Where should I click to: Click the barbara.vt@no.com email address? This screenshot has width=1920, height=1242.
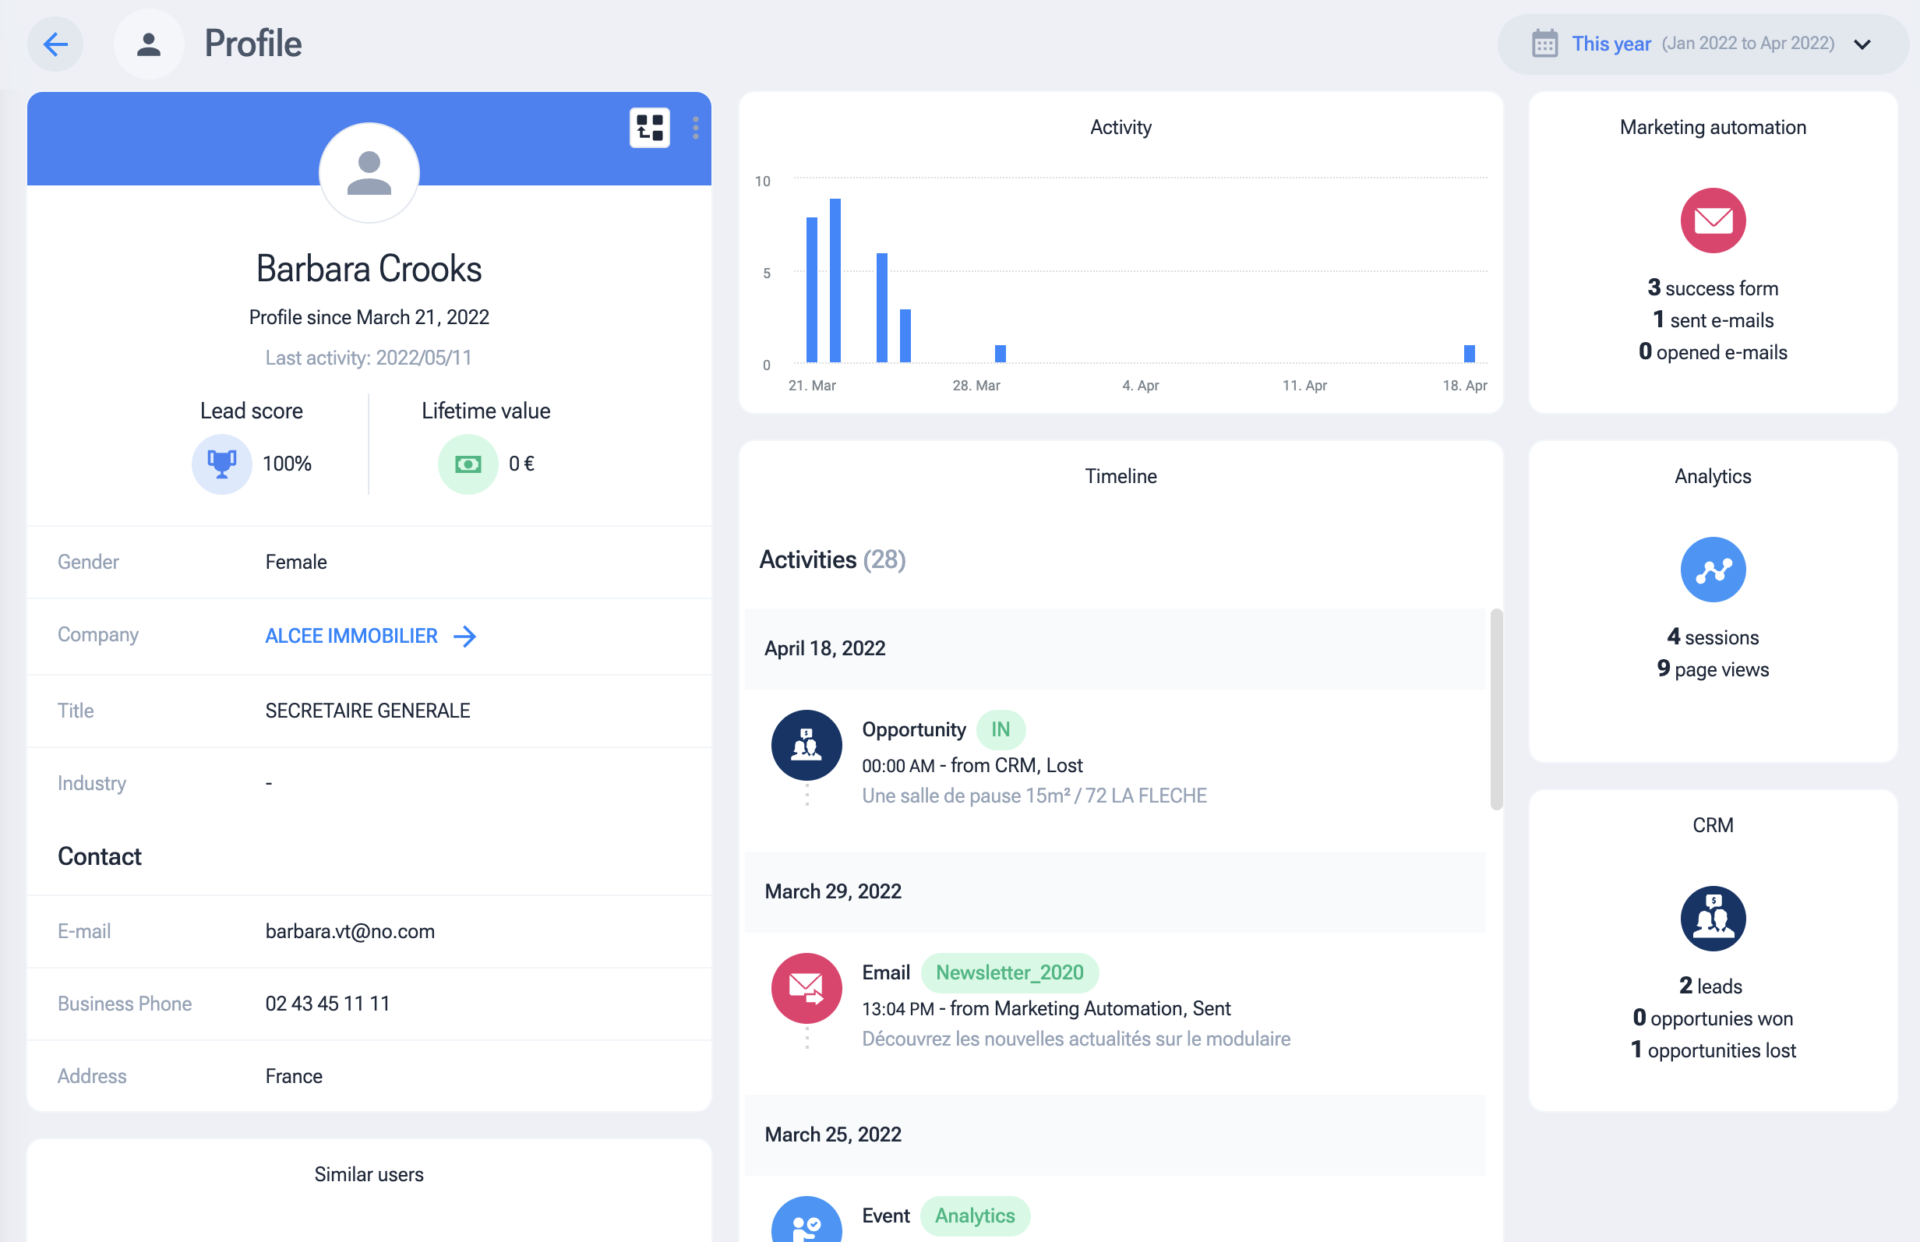coord(349,931)
